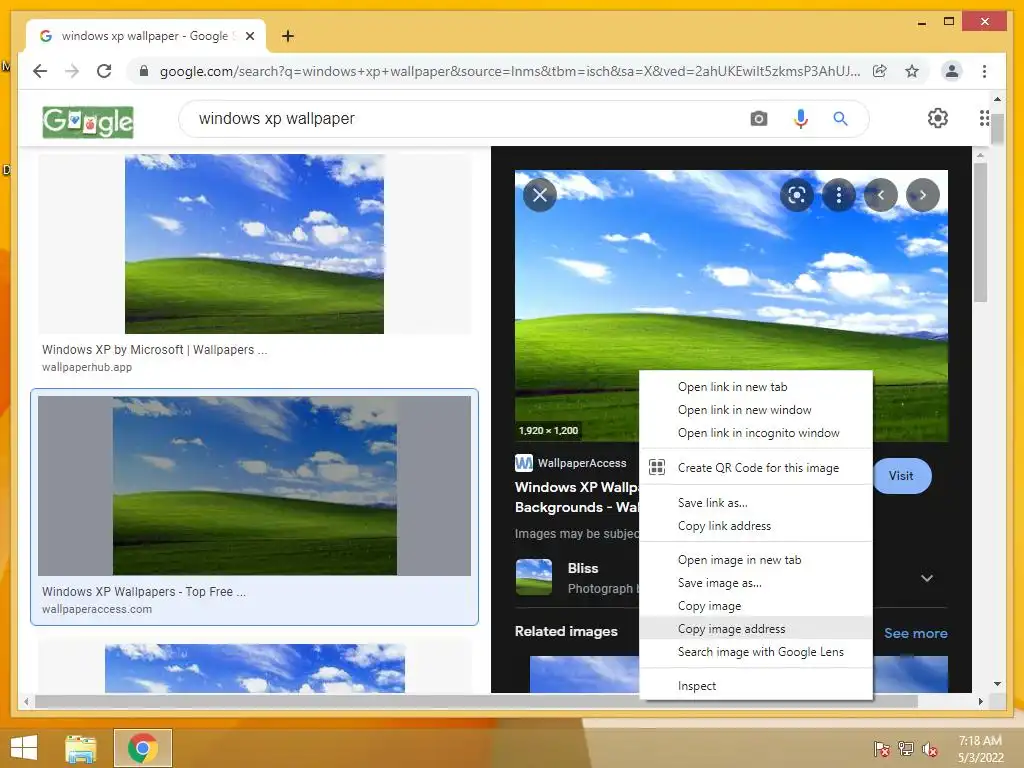The image size is (1024, 768).
Task: Open the Windows XP Wallpapers Backgrounds title
Action: click(577, 497)
